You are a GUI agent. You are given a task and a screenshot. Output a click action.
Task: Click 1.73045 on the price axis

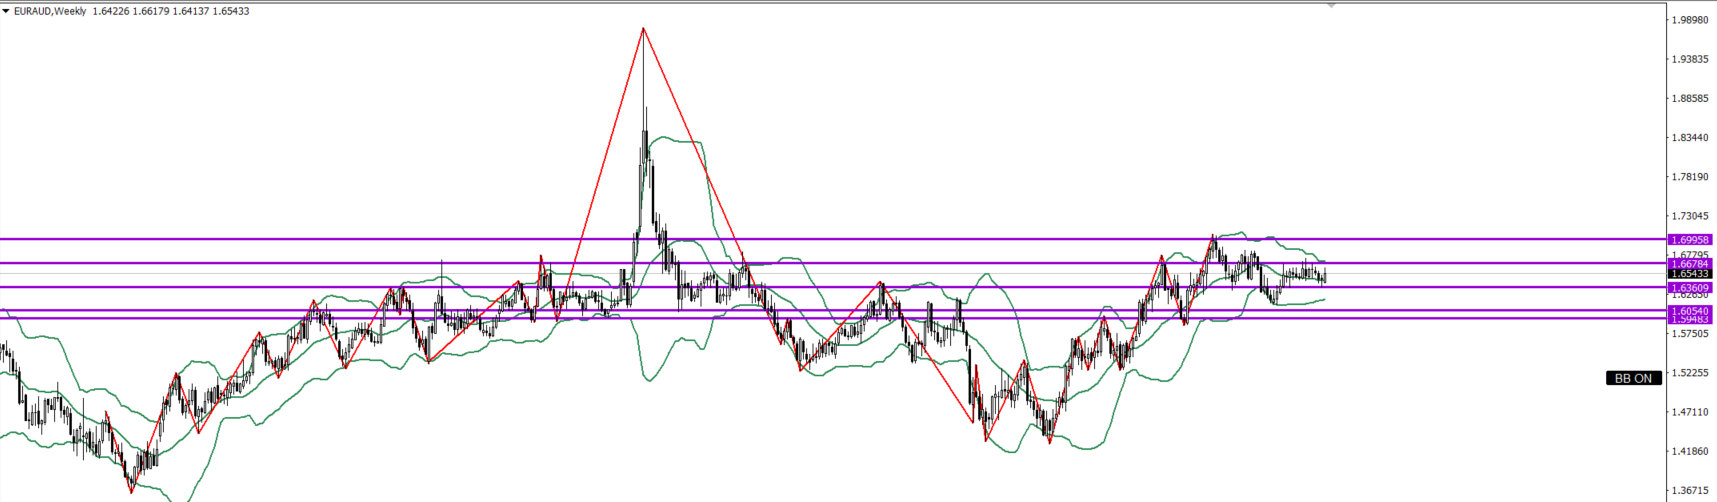1689,216
